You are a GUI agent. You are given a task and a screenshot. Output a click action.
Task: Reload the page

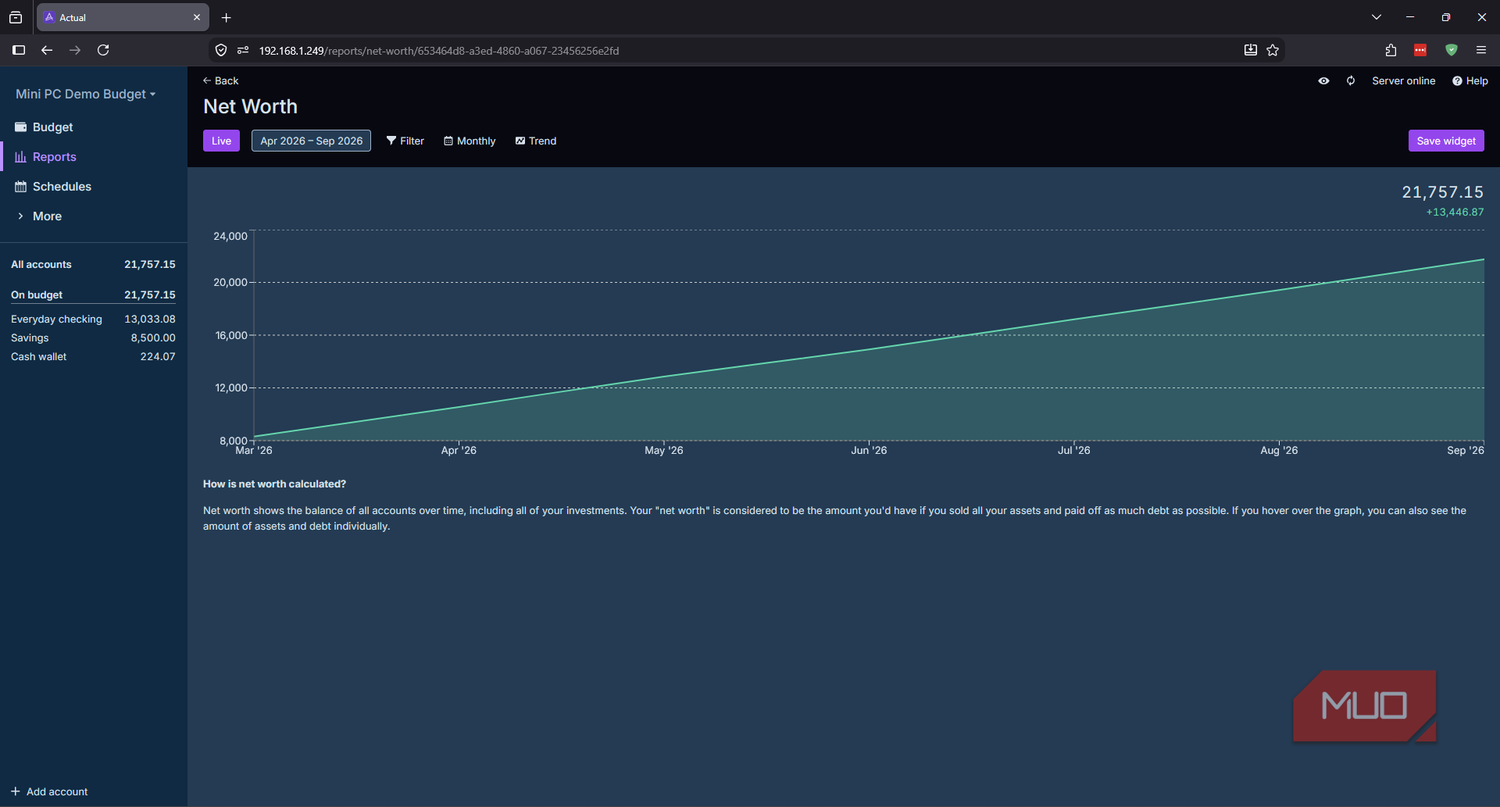pyautogui.click(x=103, y=50)
